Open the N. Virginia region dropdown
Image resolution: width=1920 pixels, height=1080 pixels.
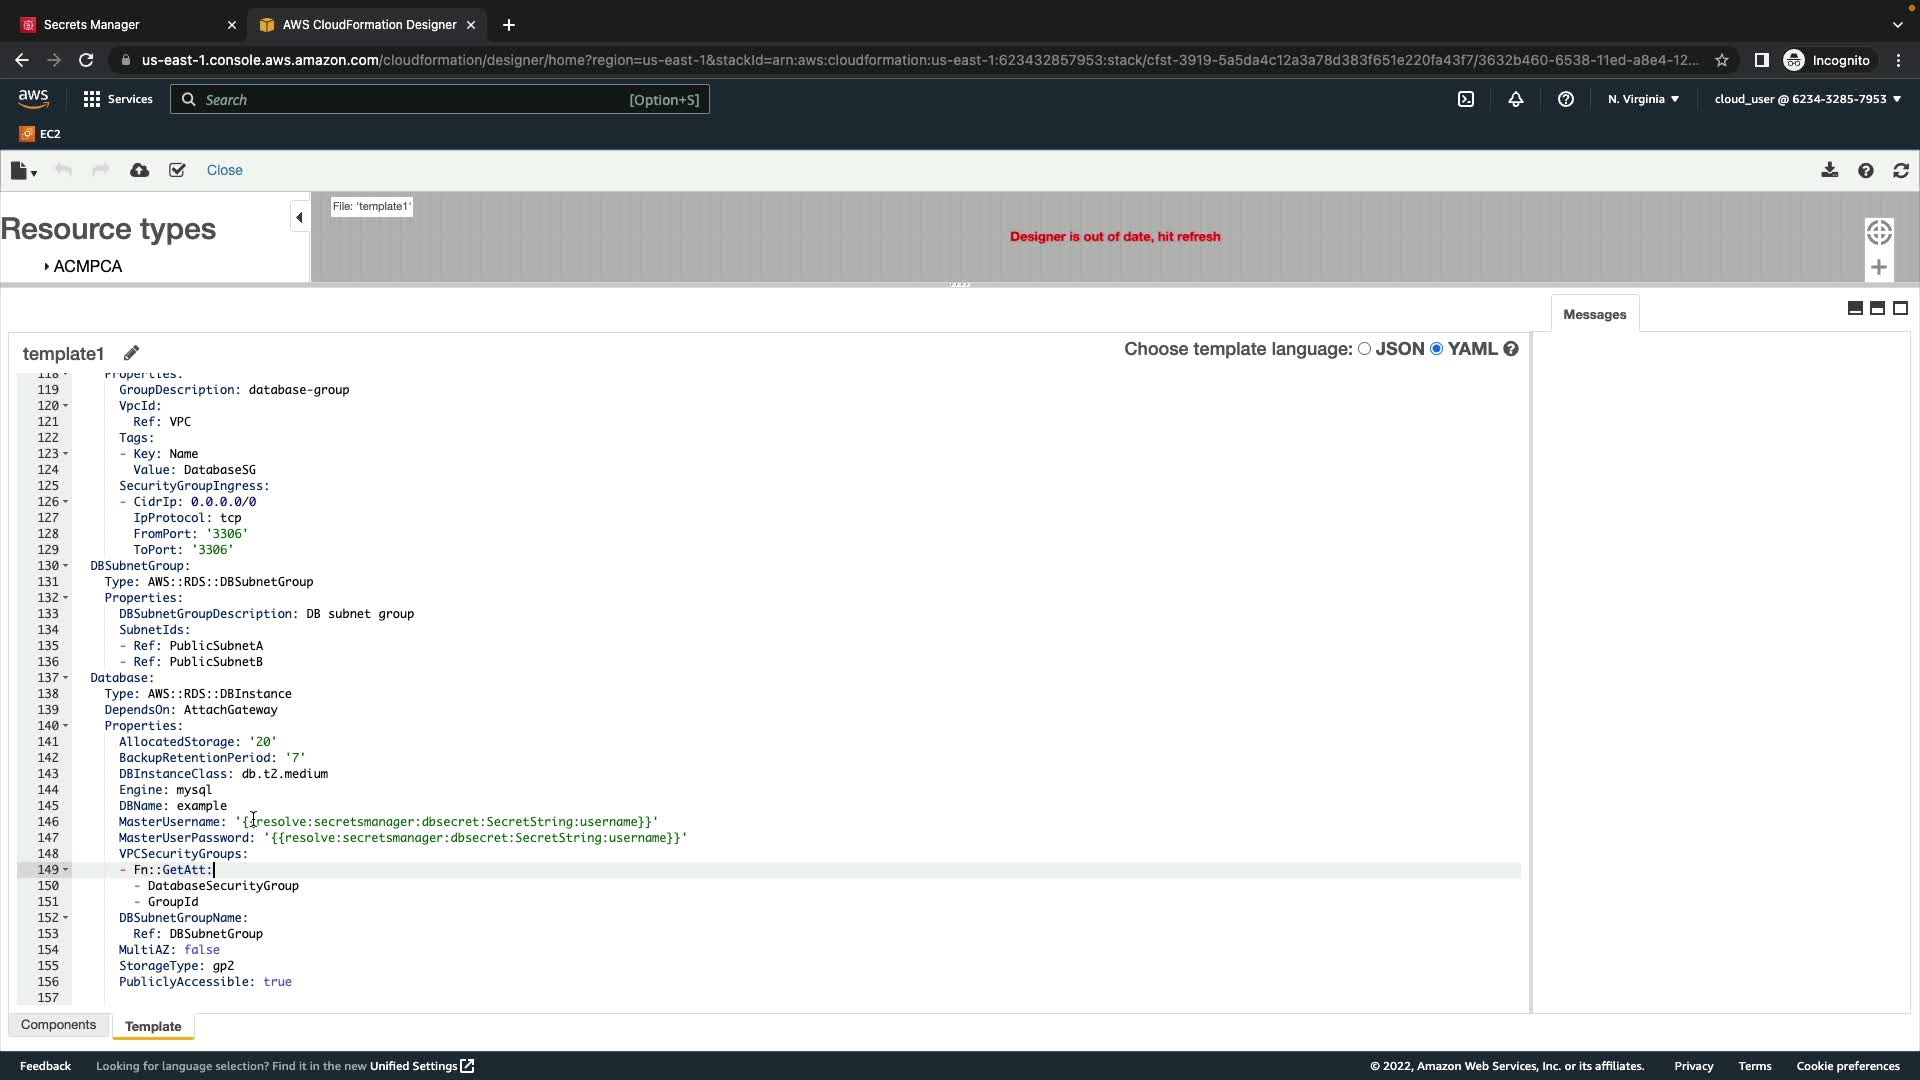click(x=1643, y=99)
